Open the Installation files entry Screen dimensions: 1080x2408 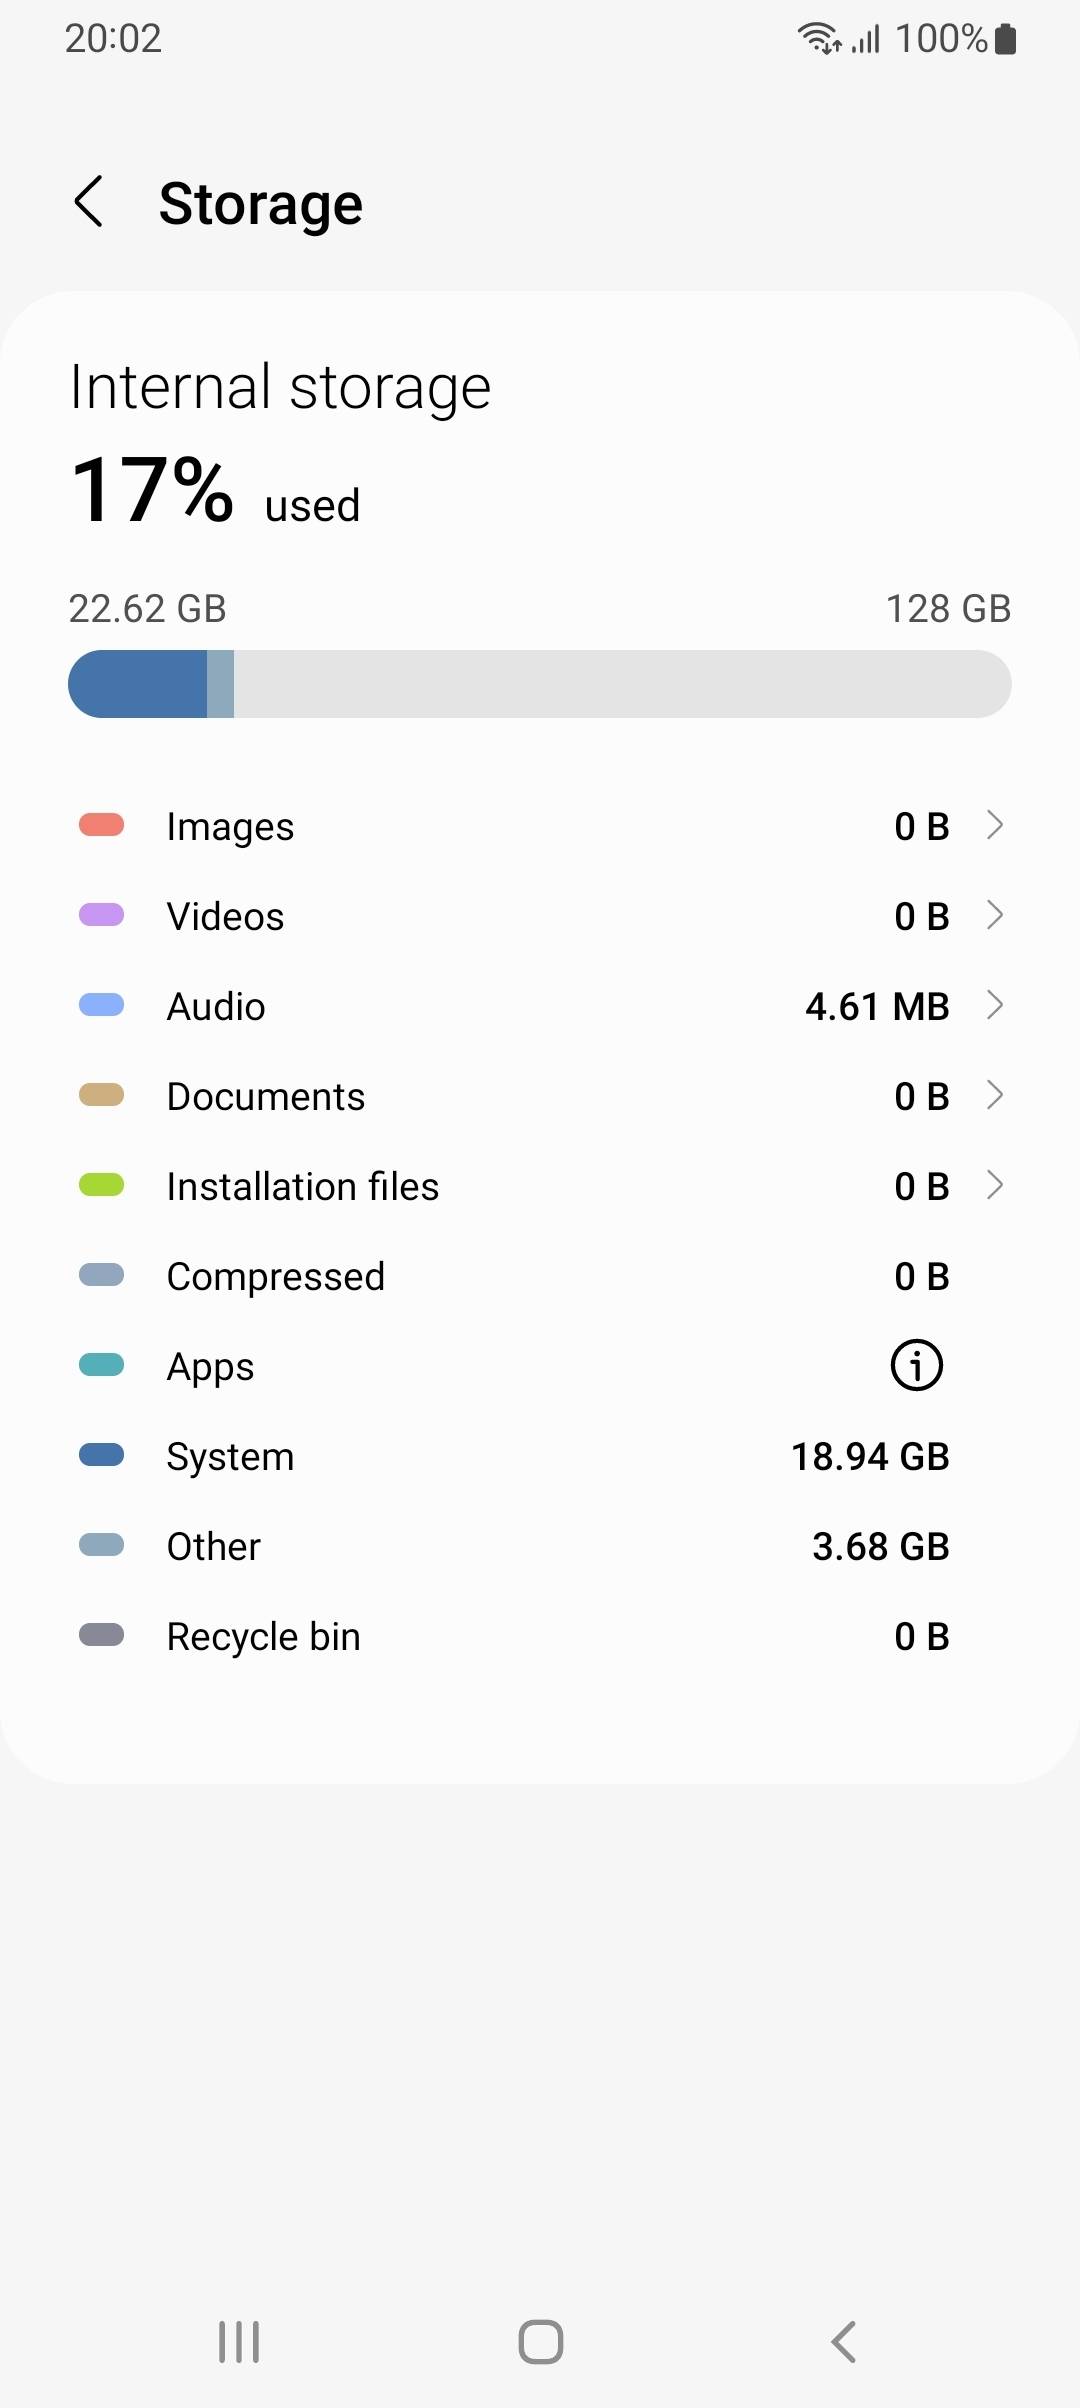[x=540, y=1186]
